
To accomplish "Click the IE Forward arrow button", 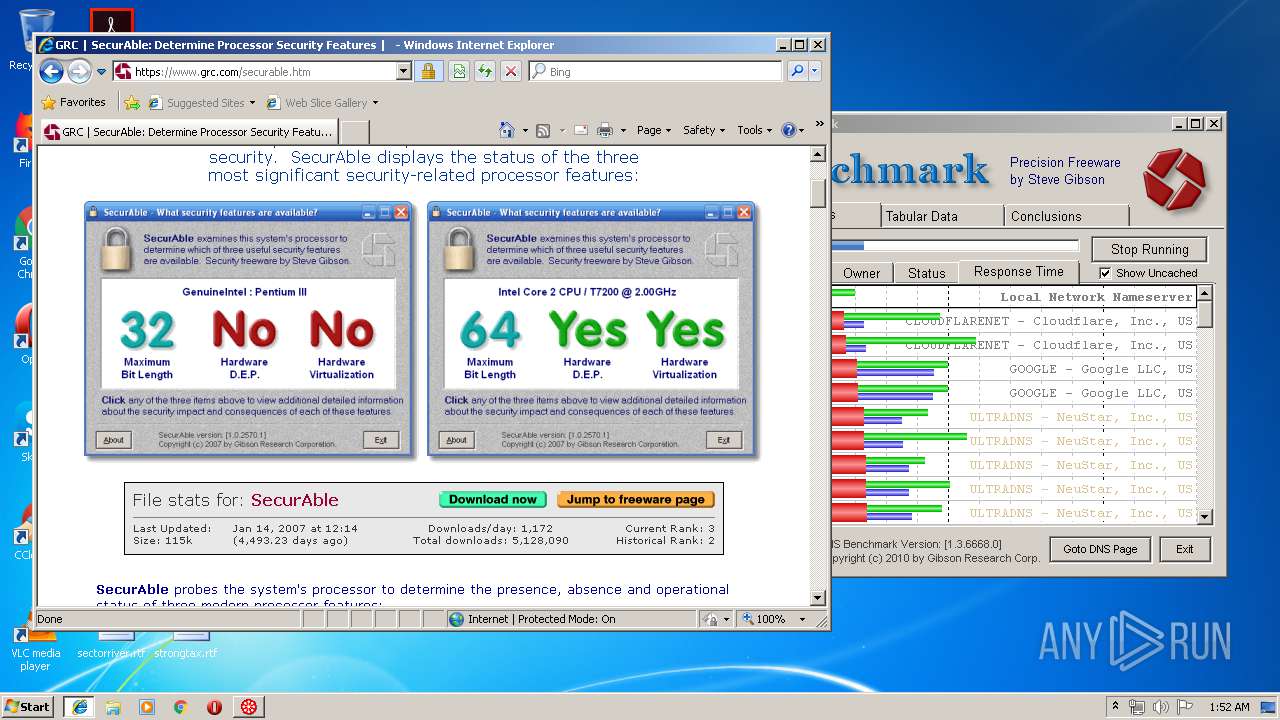I will coord(79,71).
